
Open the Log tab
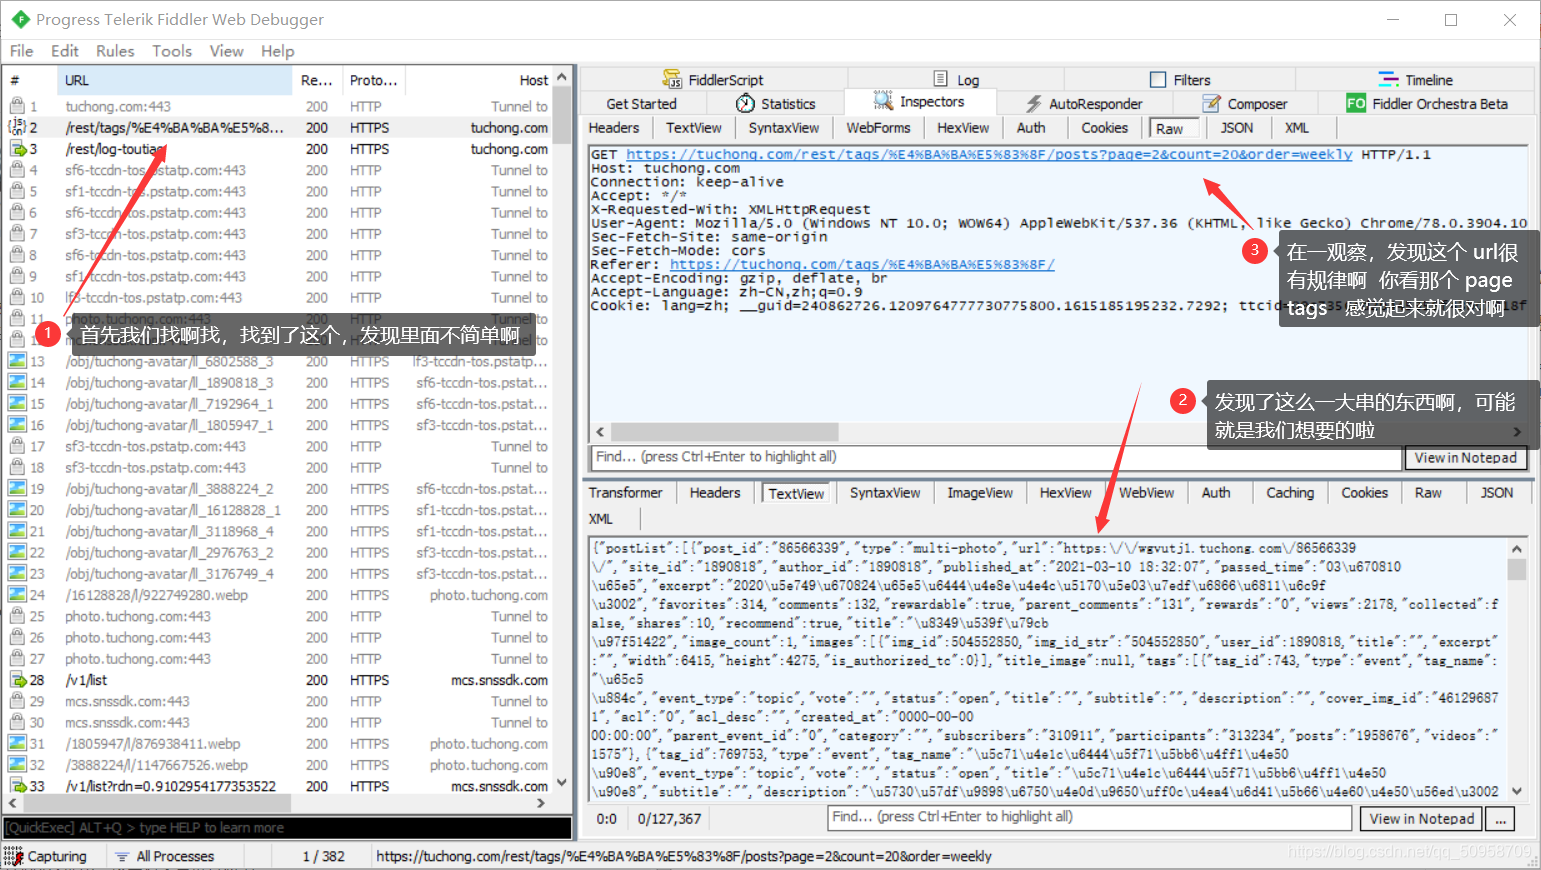(956, 80)
